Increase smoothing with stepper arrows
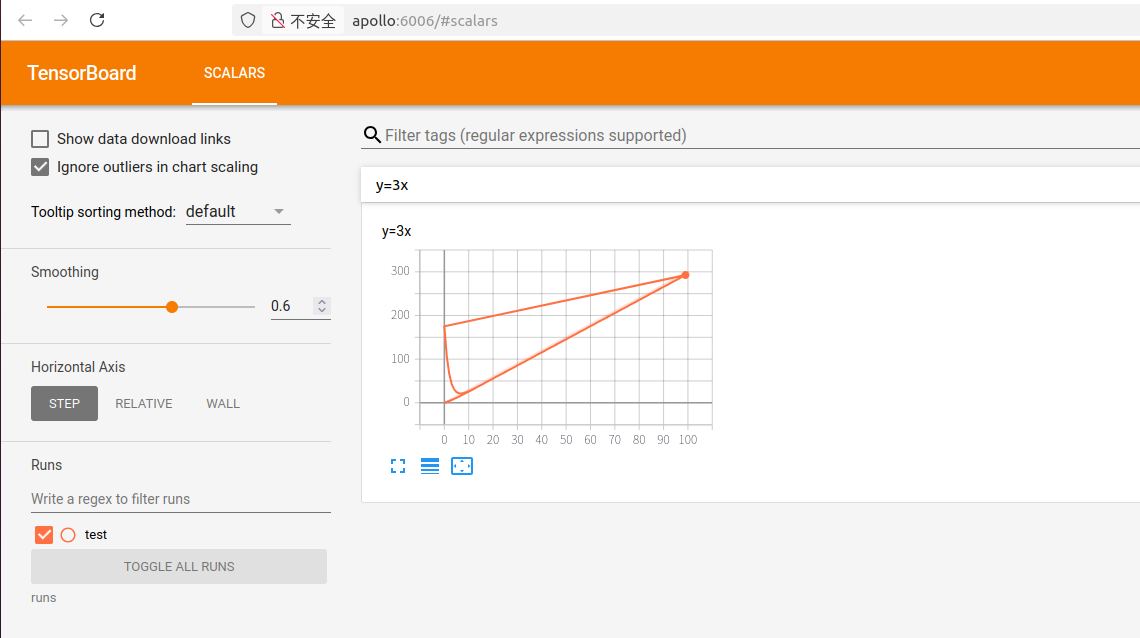 [322, 302]
